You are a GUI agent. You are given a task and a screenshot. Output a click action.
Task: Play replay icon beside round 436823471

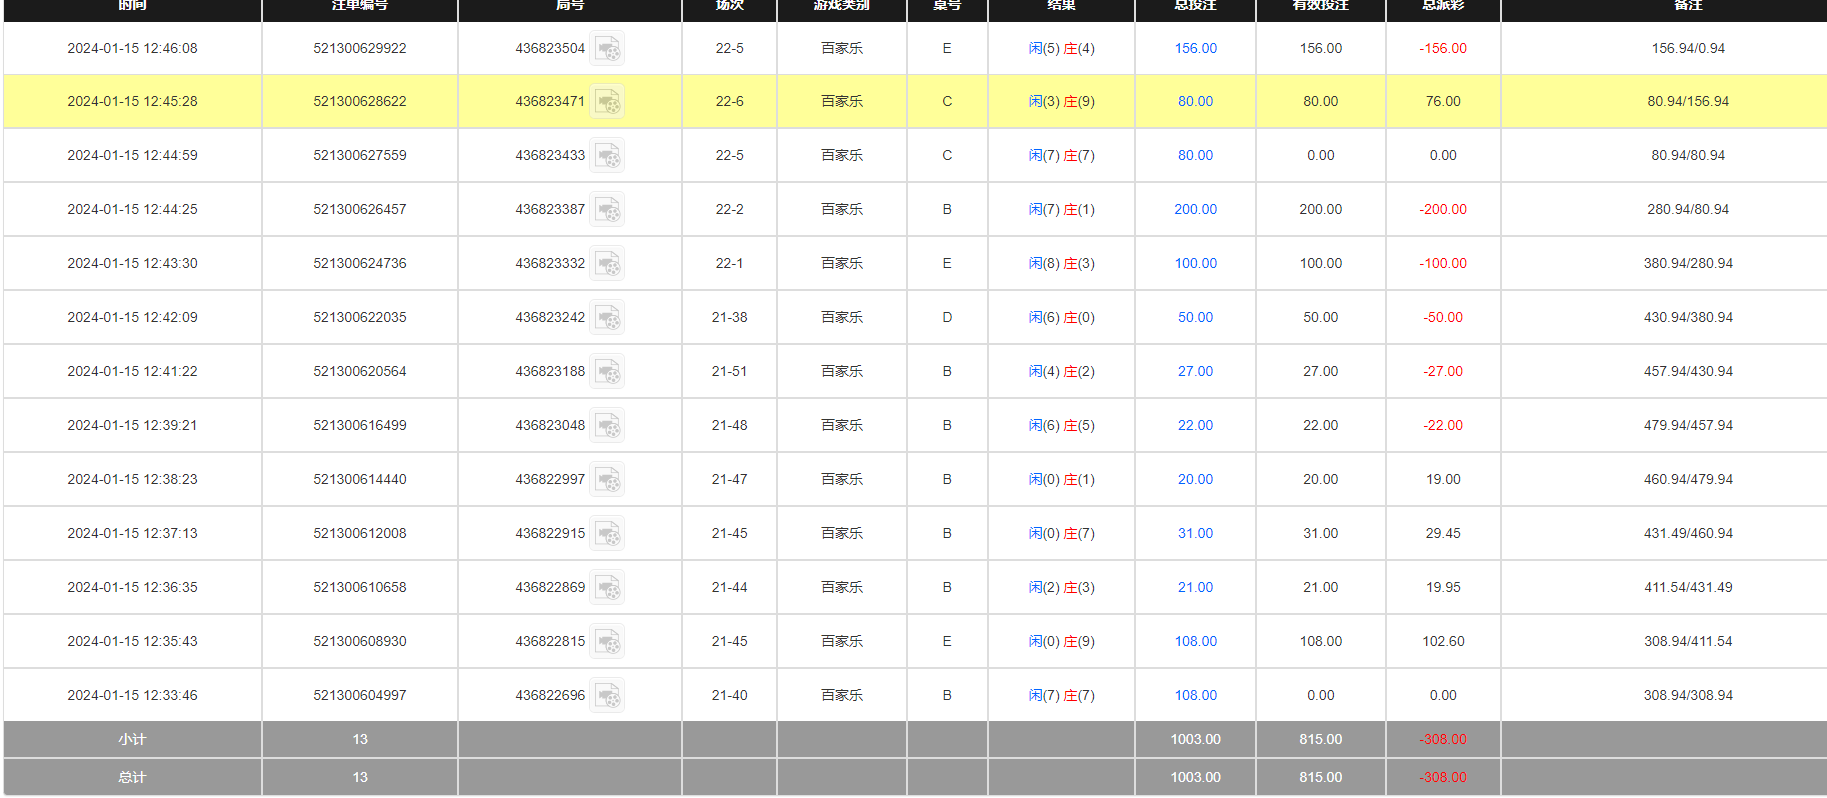(x=607, y=102)
